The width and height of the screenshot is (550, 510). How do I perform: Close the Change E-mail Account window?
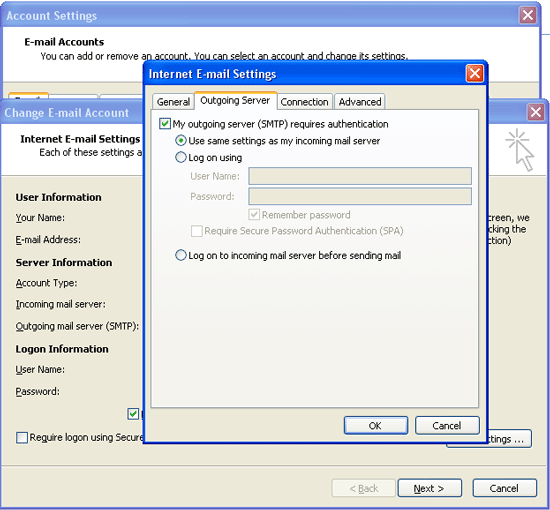pos(536,113)
